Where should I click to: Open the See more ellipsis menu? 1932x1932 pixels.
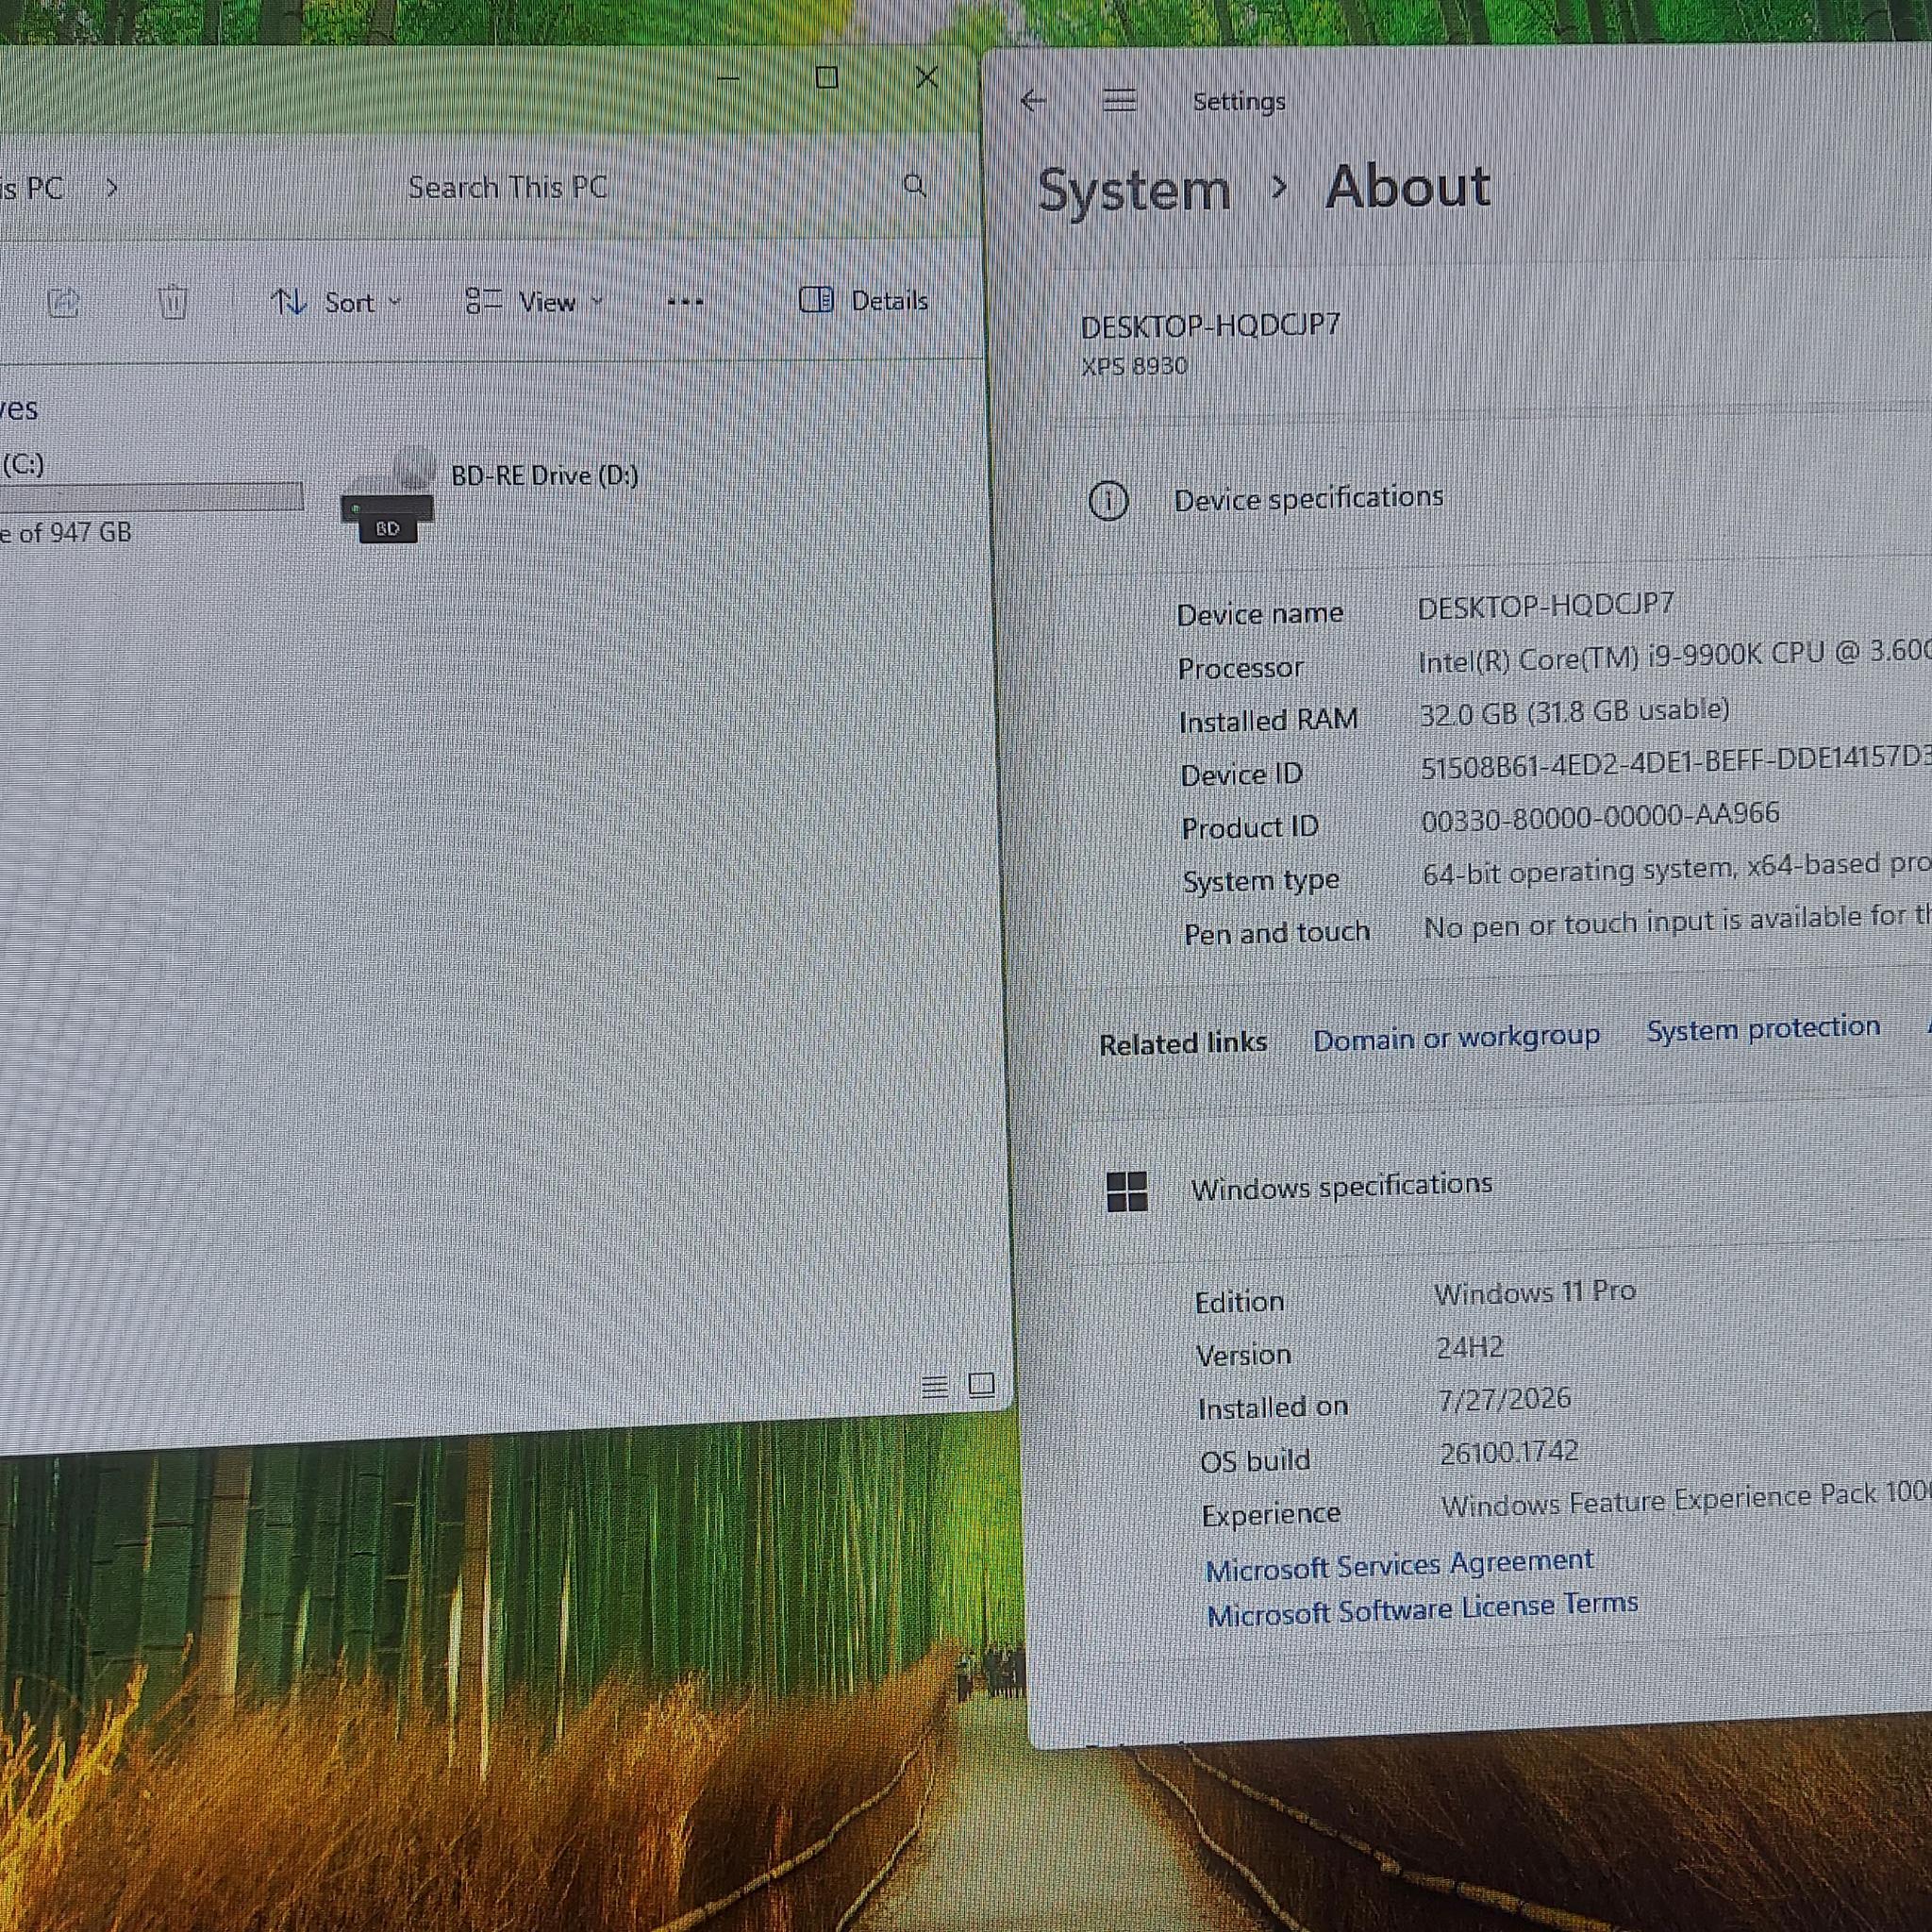tap(685, 301)
